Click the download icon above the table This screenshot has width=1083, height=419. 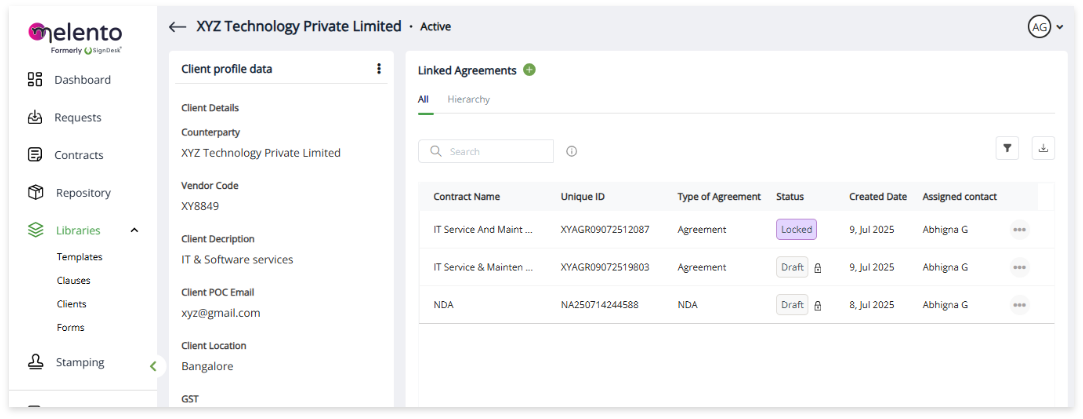click(x=1043, y=148)
